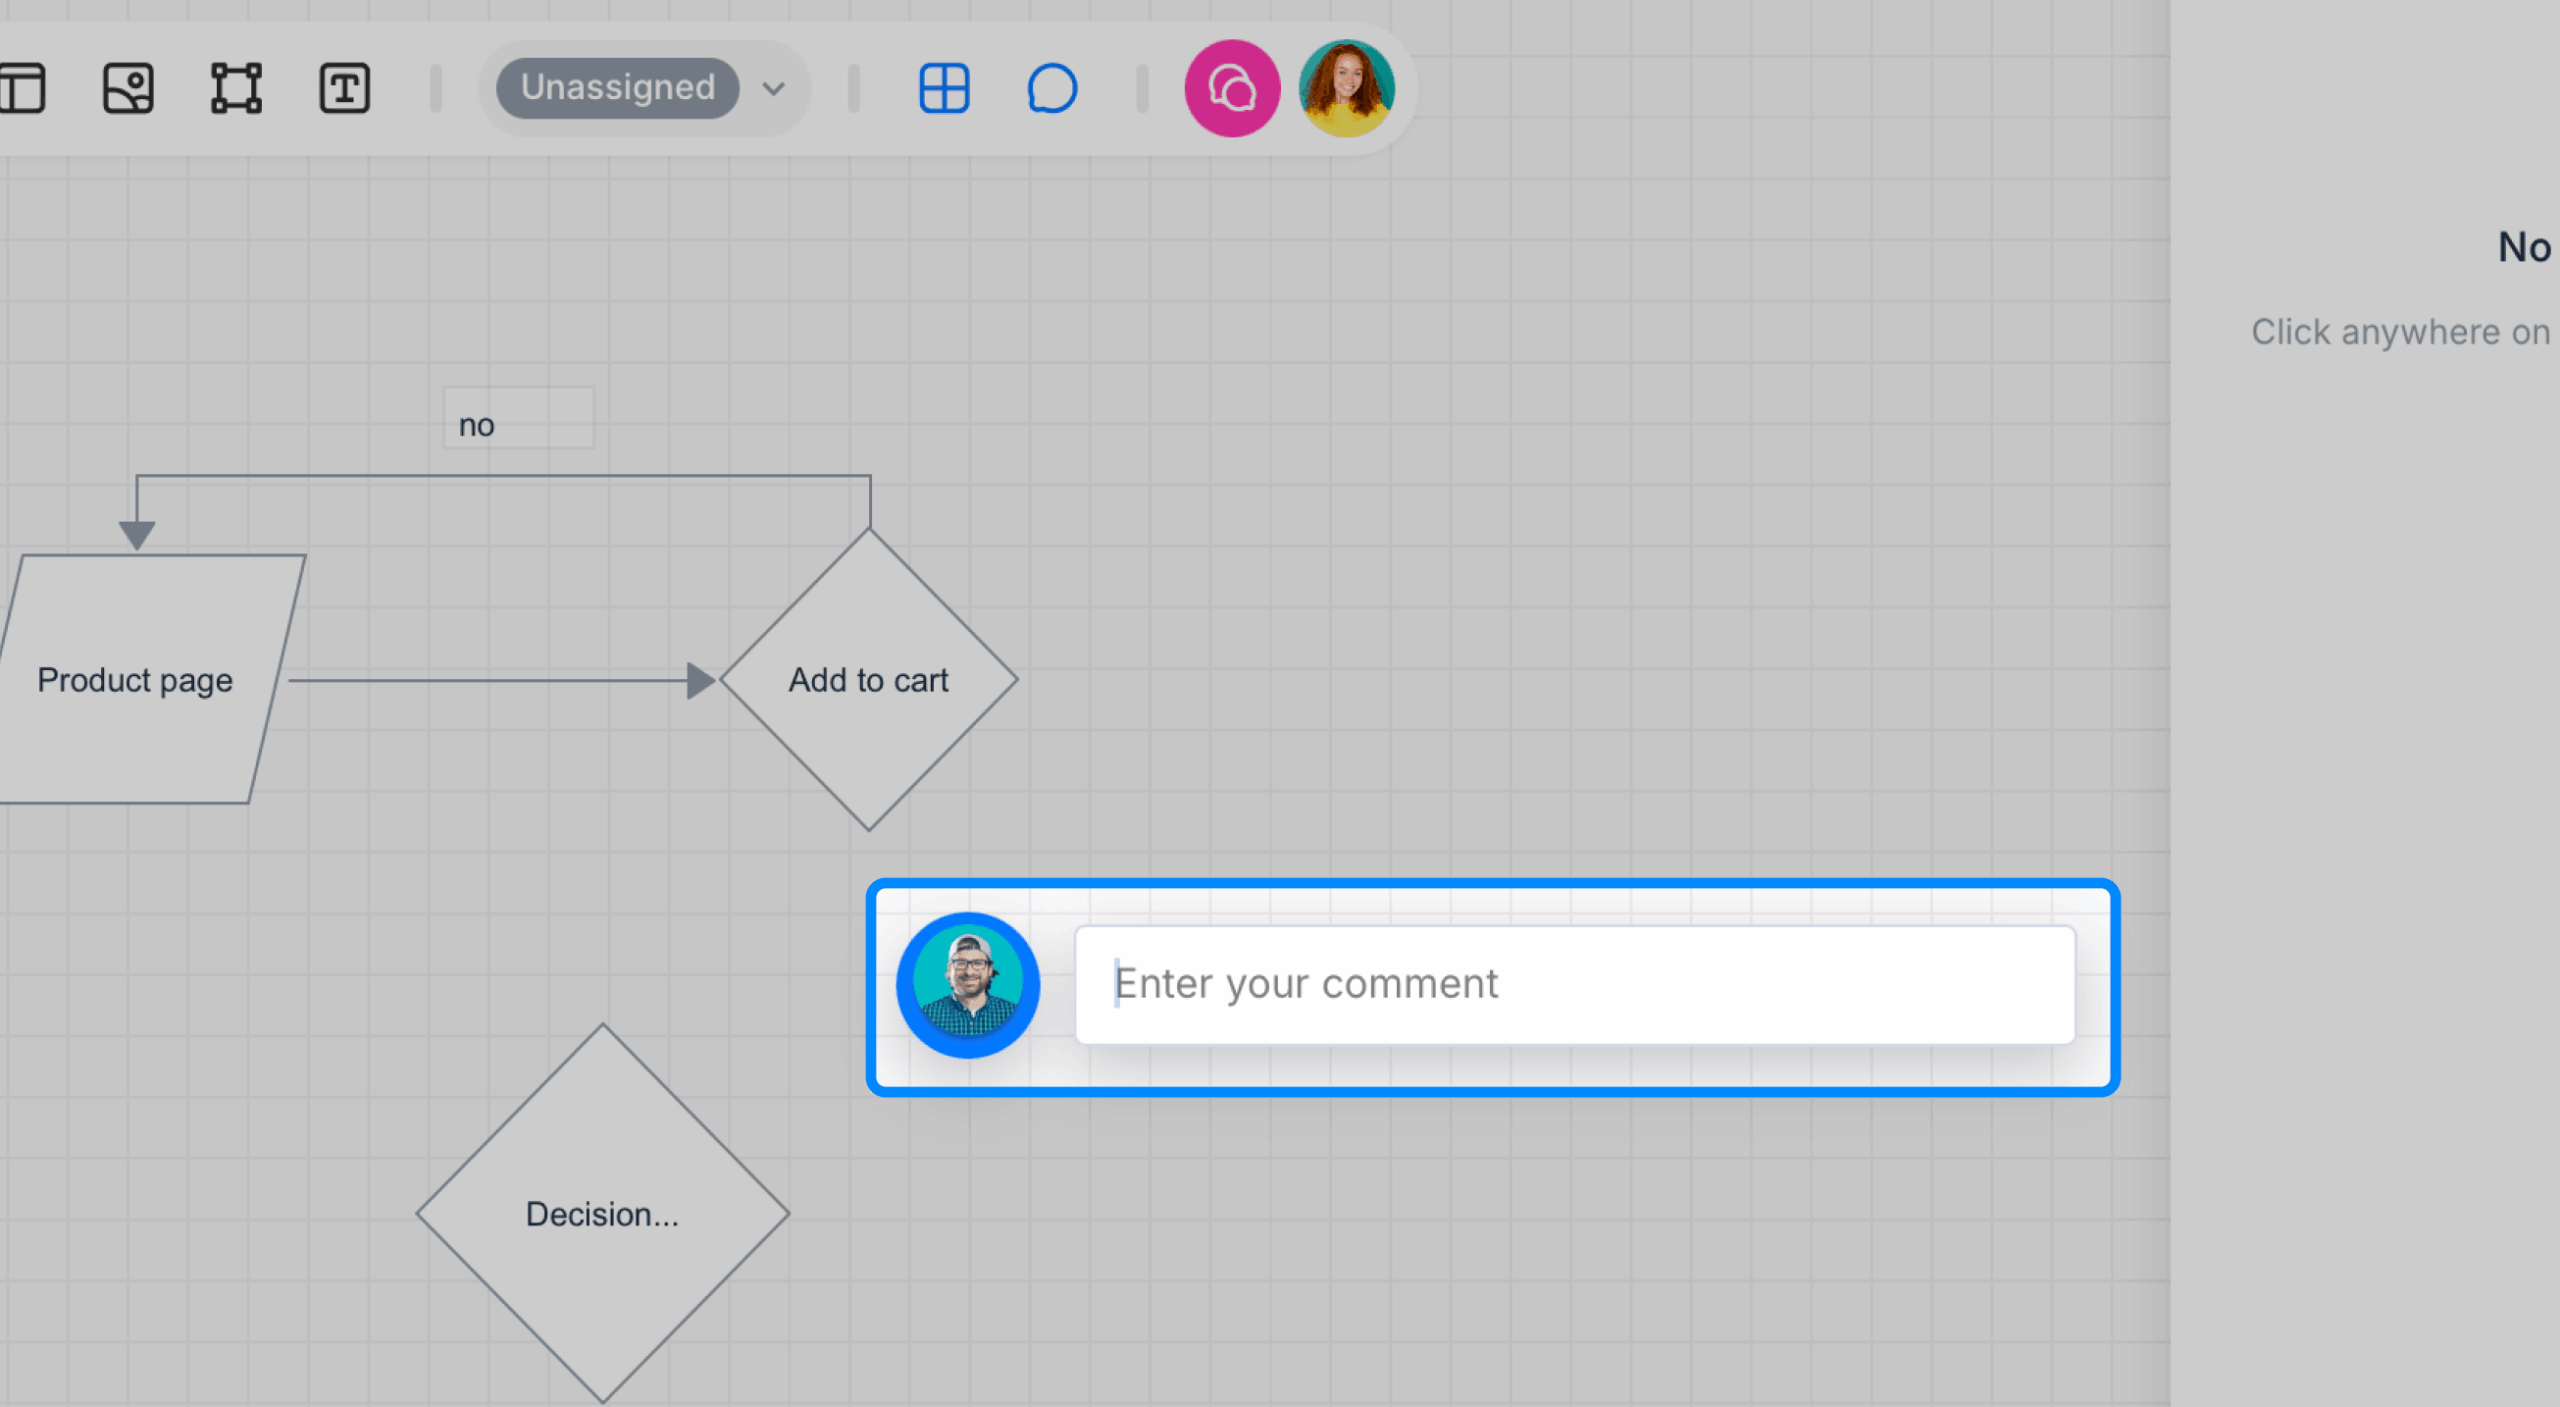The height and width of the screenshot is (1407, 2560).
Task: Click the red-haired woman's avatar
Action: tap(1346, 88)
